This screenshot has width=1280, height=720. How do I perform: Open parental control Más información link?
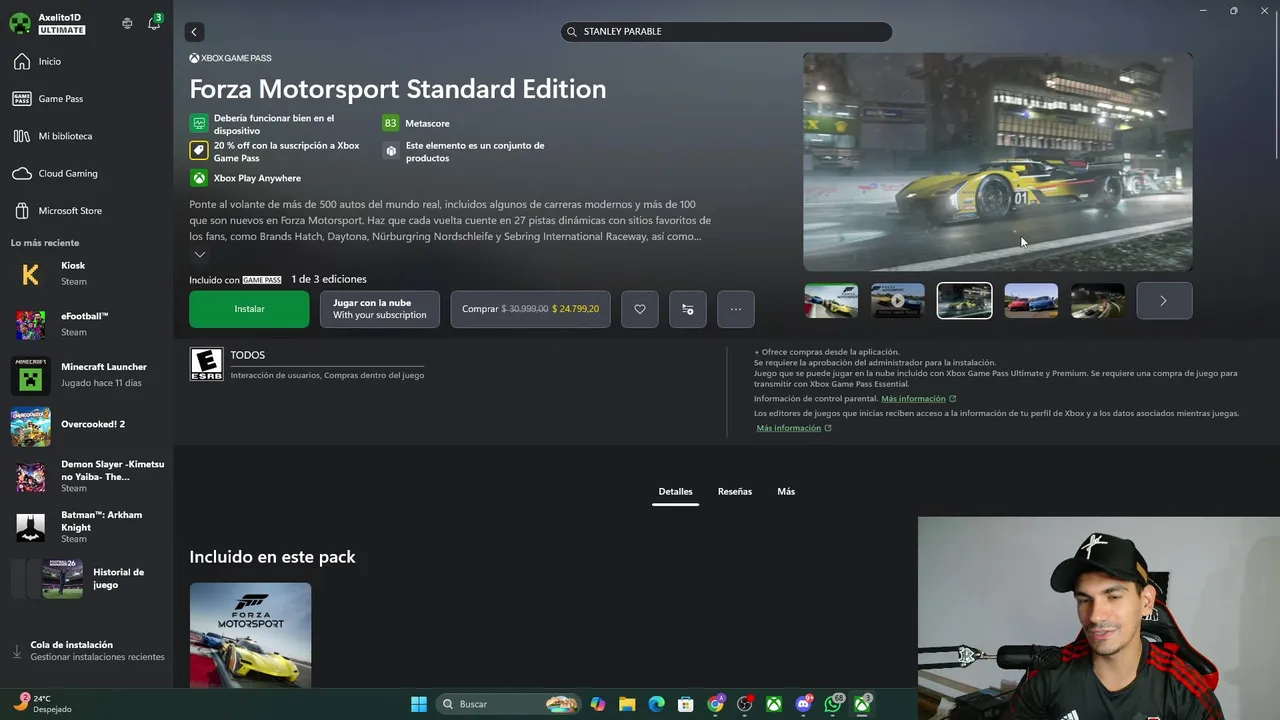[913, 399]
